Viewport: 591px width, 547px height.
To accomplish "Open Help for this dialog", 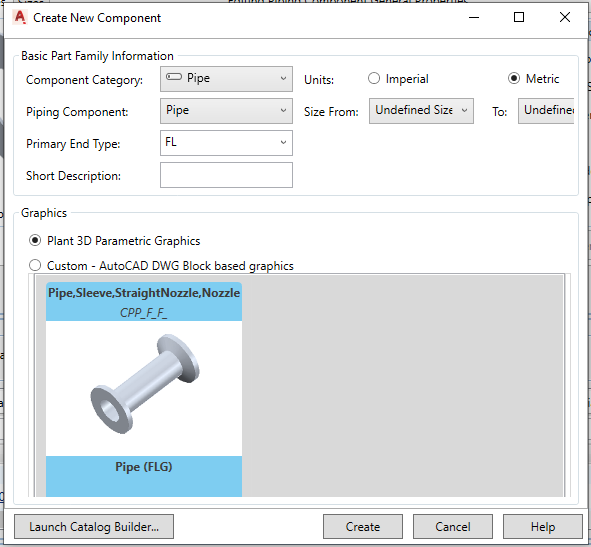I will [x=543, y=527].
